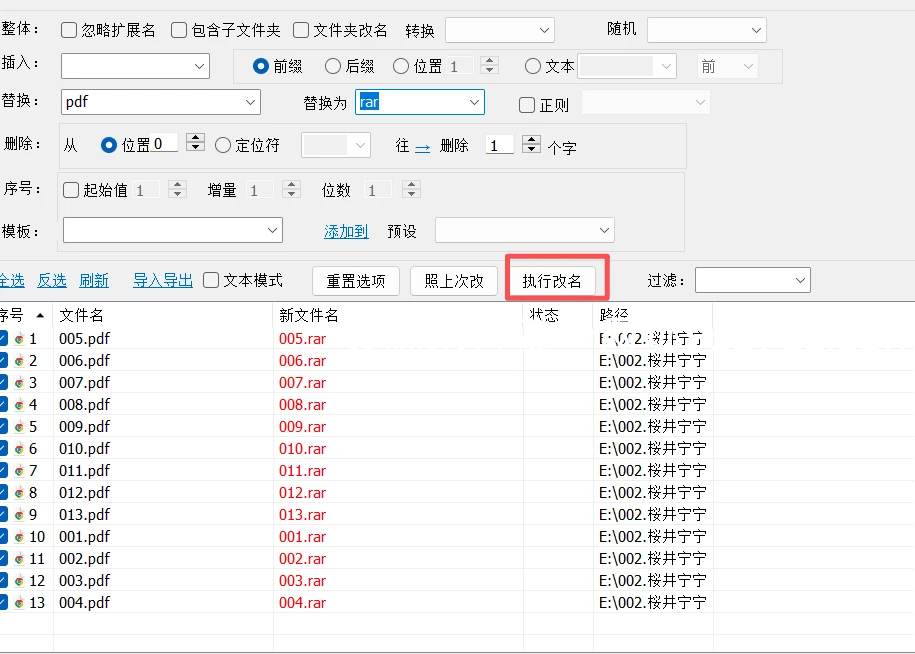The image size is (915, 654).
Task: Select the 后缀 radio button
Action: pyautogui.click(x=331, y=67)
